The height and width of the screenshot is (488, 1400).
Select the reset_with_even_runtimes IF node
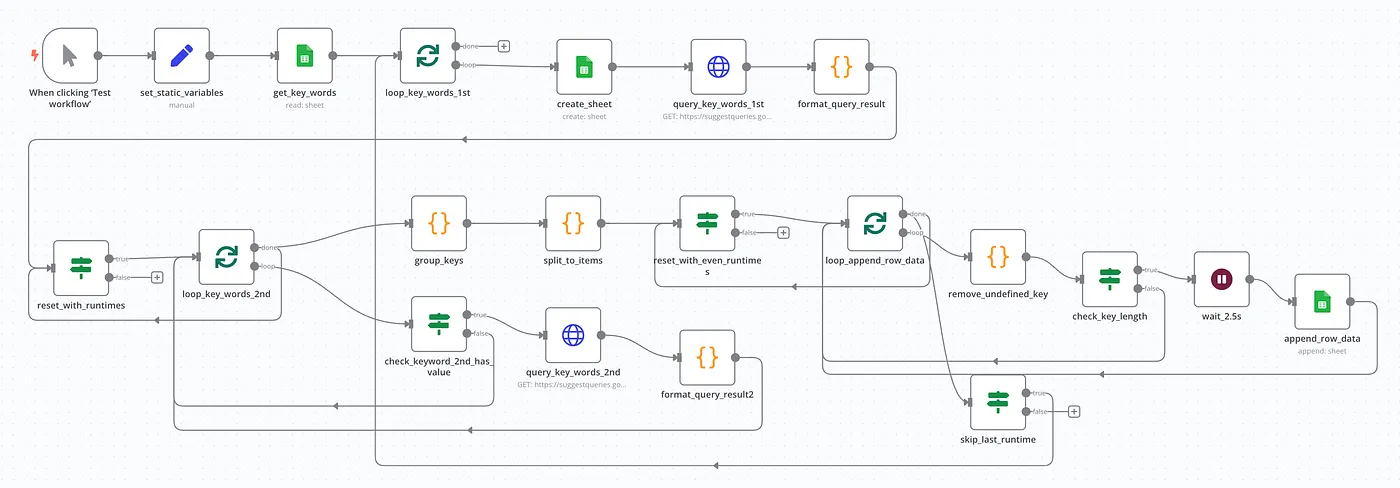(x=707, y=223)
